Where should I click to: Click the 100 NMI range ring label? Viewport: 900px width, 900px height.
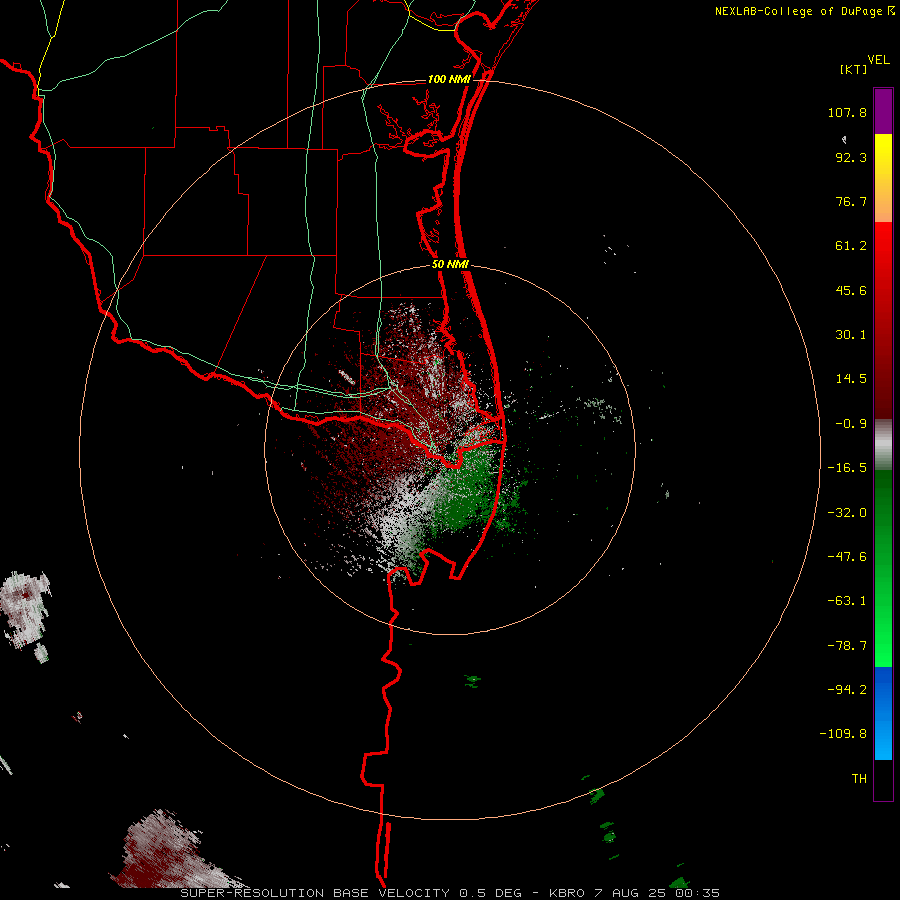click(449, 79)
